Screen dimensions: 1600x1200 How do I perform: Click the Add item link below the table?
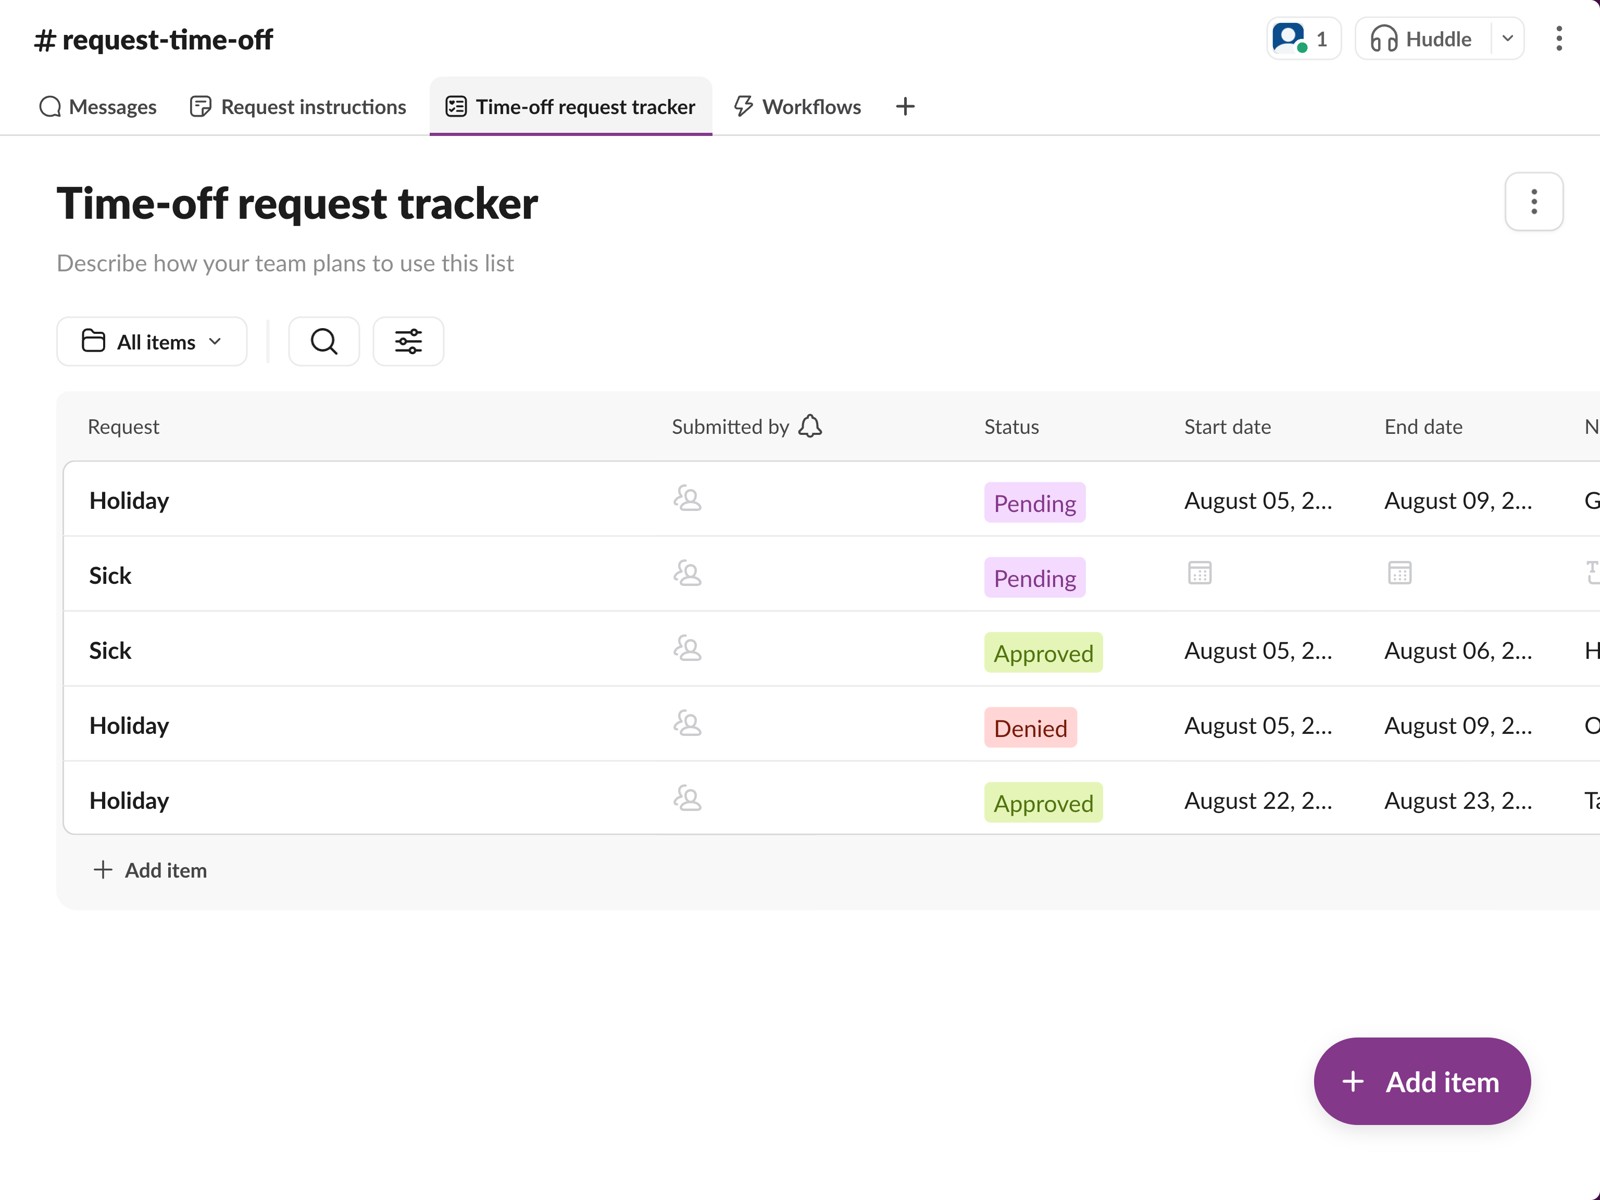[x=150, y=870]
